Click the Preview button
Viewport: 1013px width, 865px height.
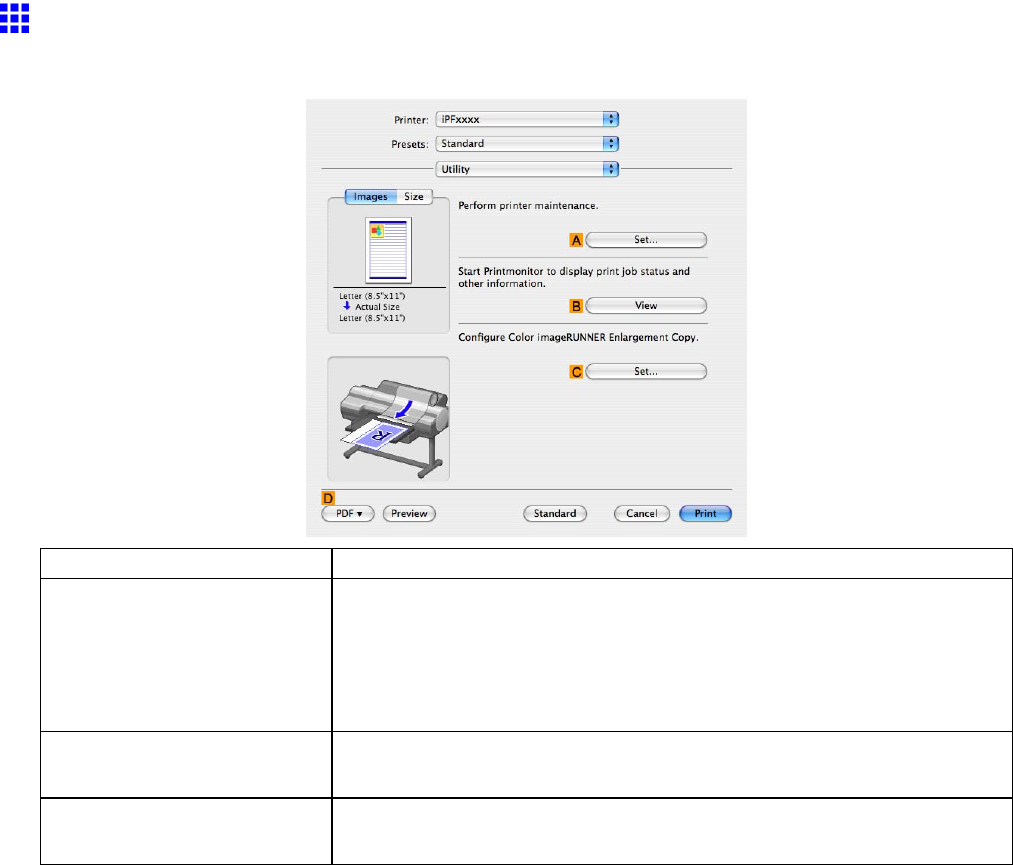coord(410,514)
